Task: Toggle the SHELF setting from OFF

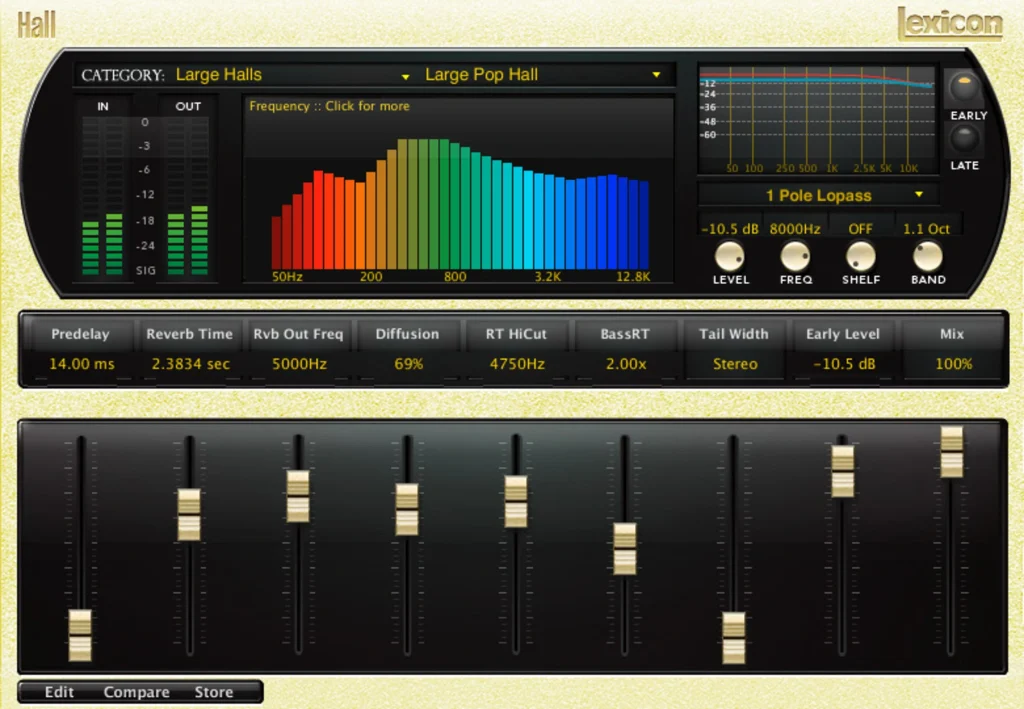Action: [x=860, y=228]
